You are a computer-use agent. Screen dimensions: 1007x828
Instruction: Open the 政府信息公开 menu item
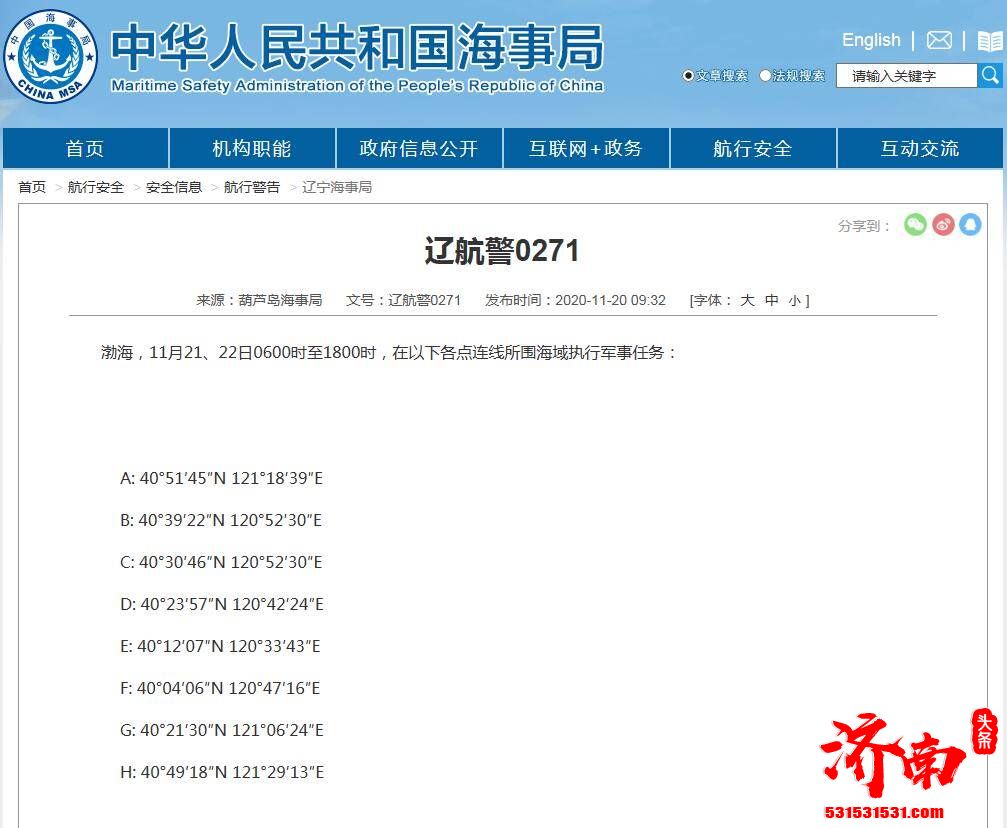[419, 148]
